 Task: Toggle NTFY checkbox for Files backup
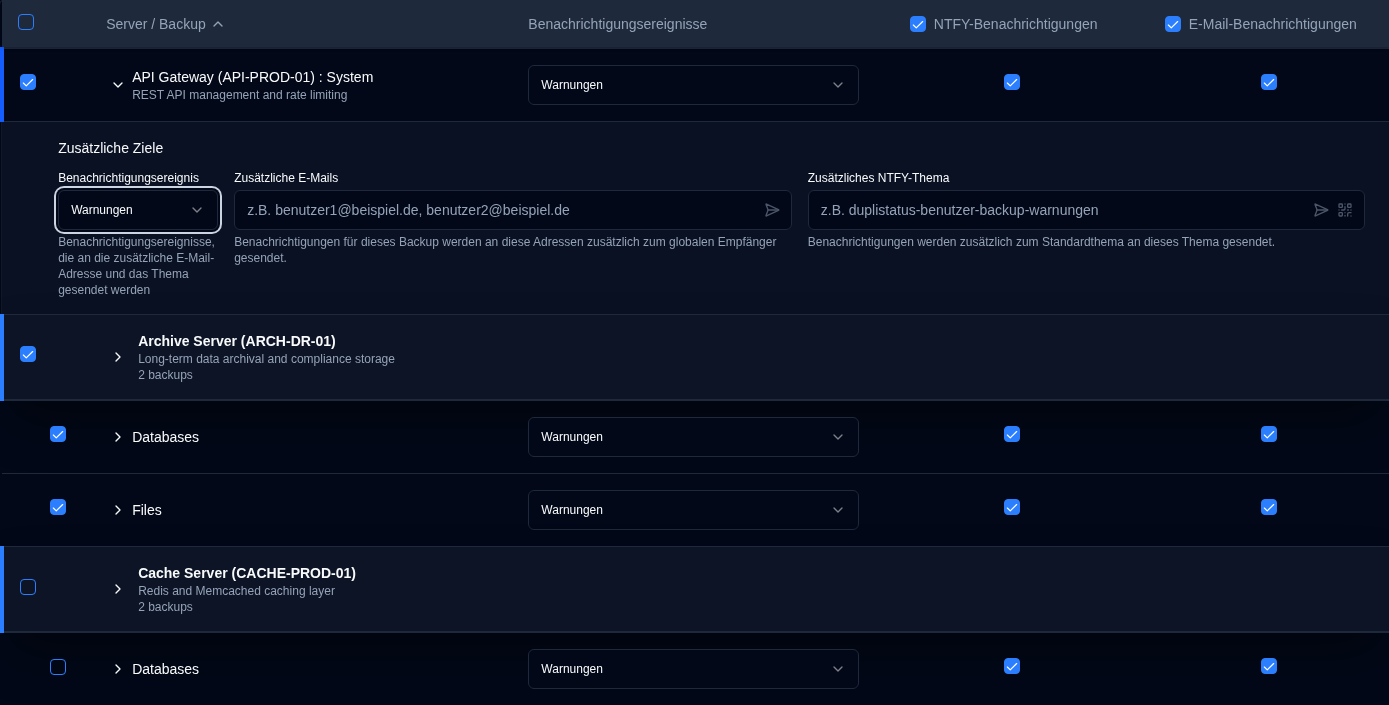pyautogui.click(x=1012, y=507)
